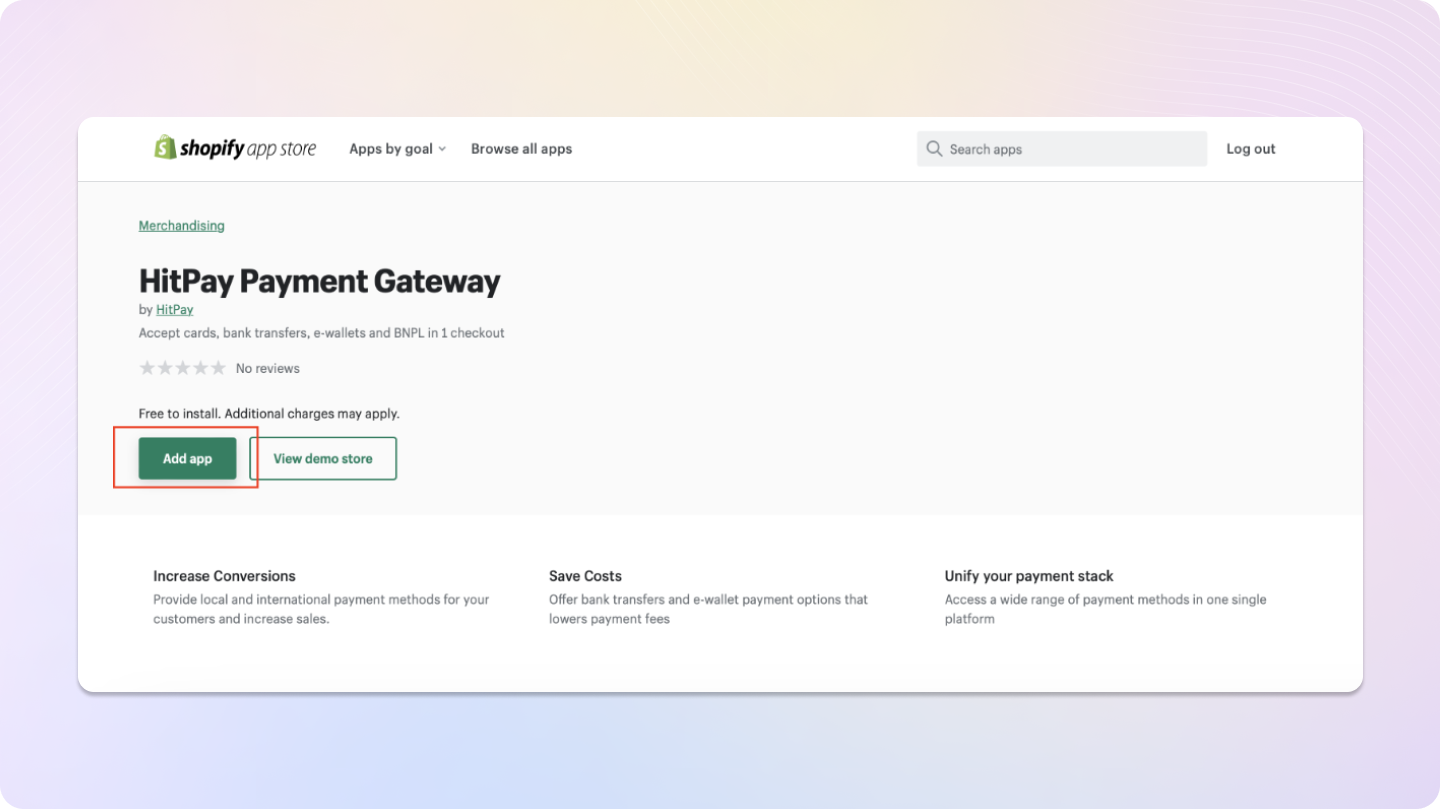Click the View demo store button
This screenshot has height=809, width=1440.
pos(323,459)
